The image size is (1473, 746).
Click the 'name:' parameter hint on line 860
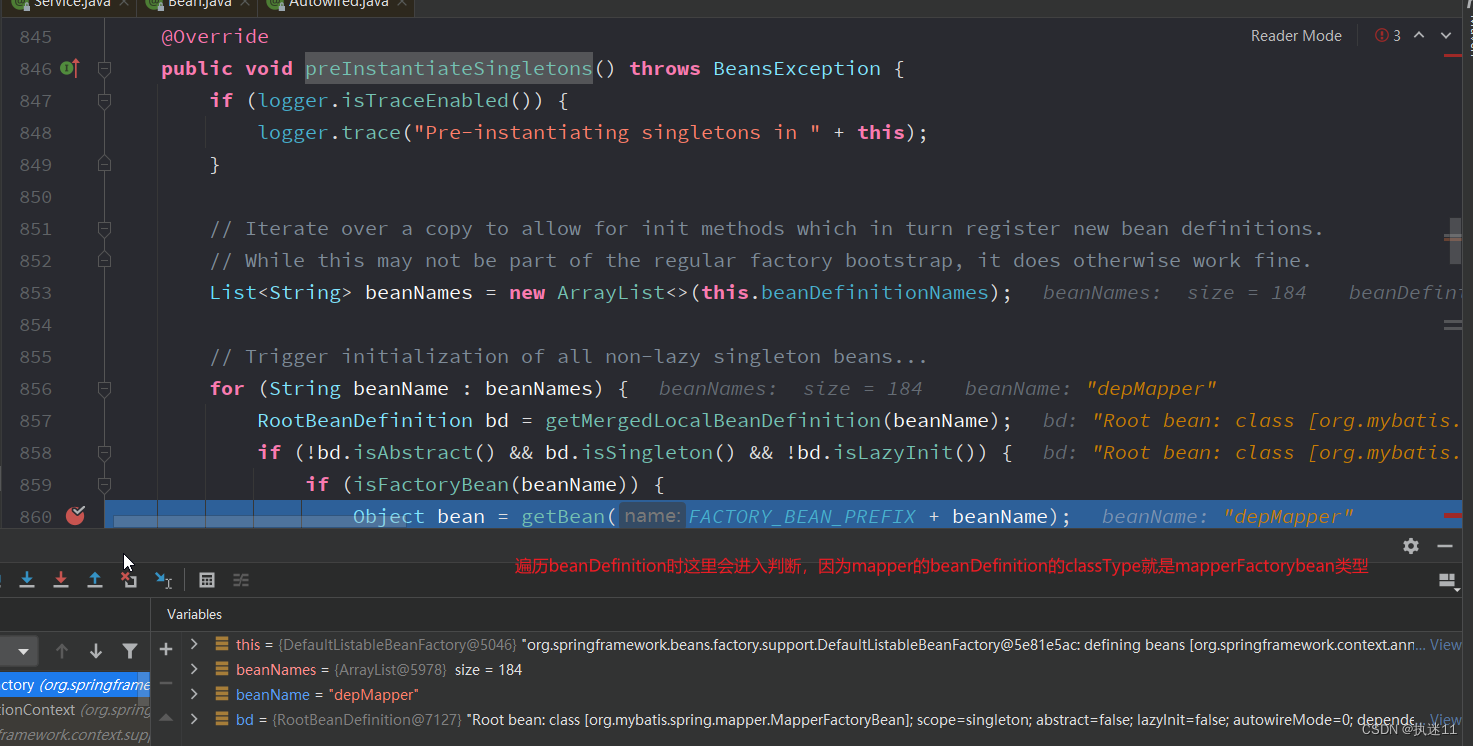tap(652, 516)
